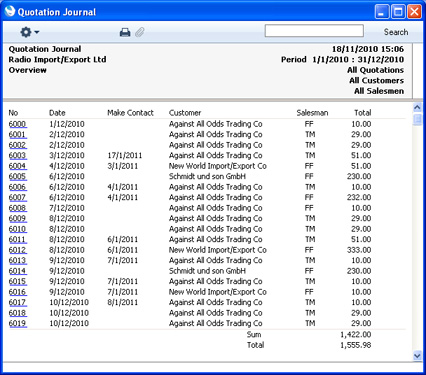Open quotation 6002 link
The width and height of the screenshot is (426, 375).
(18, 145)
